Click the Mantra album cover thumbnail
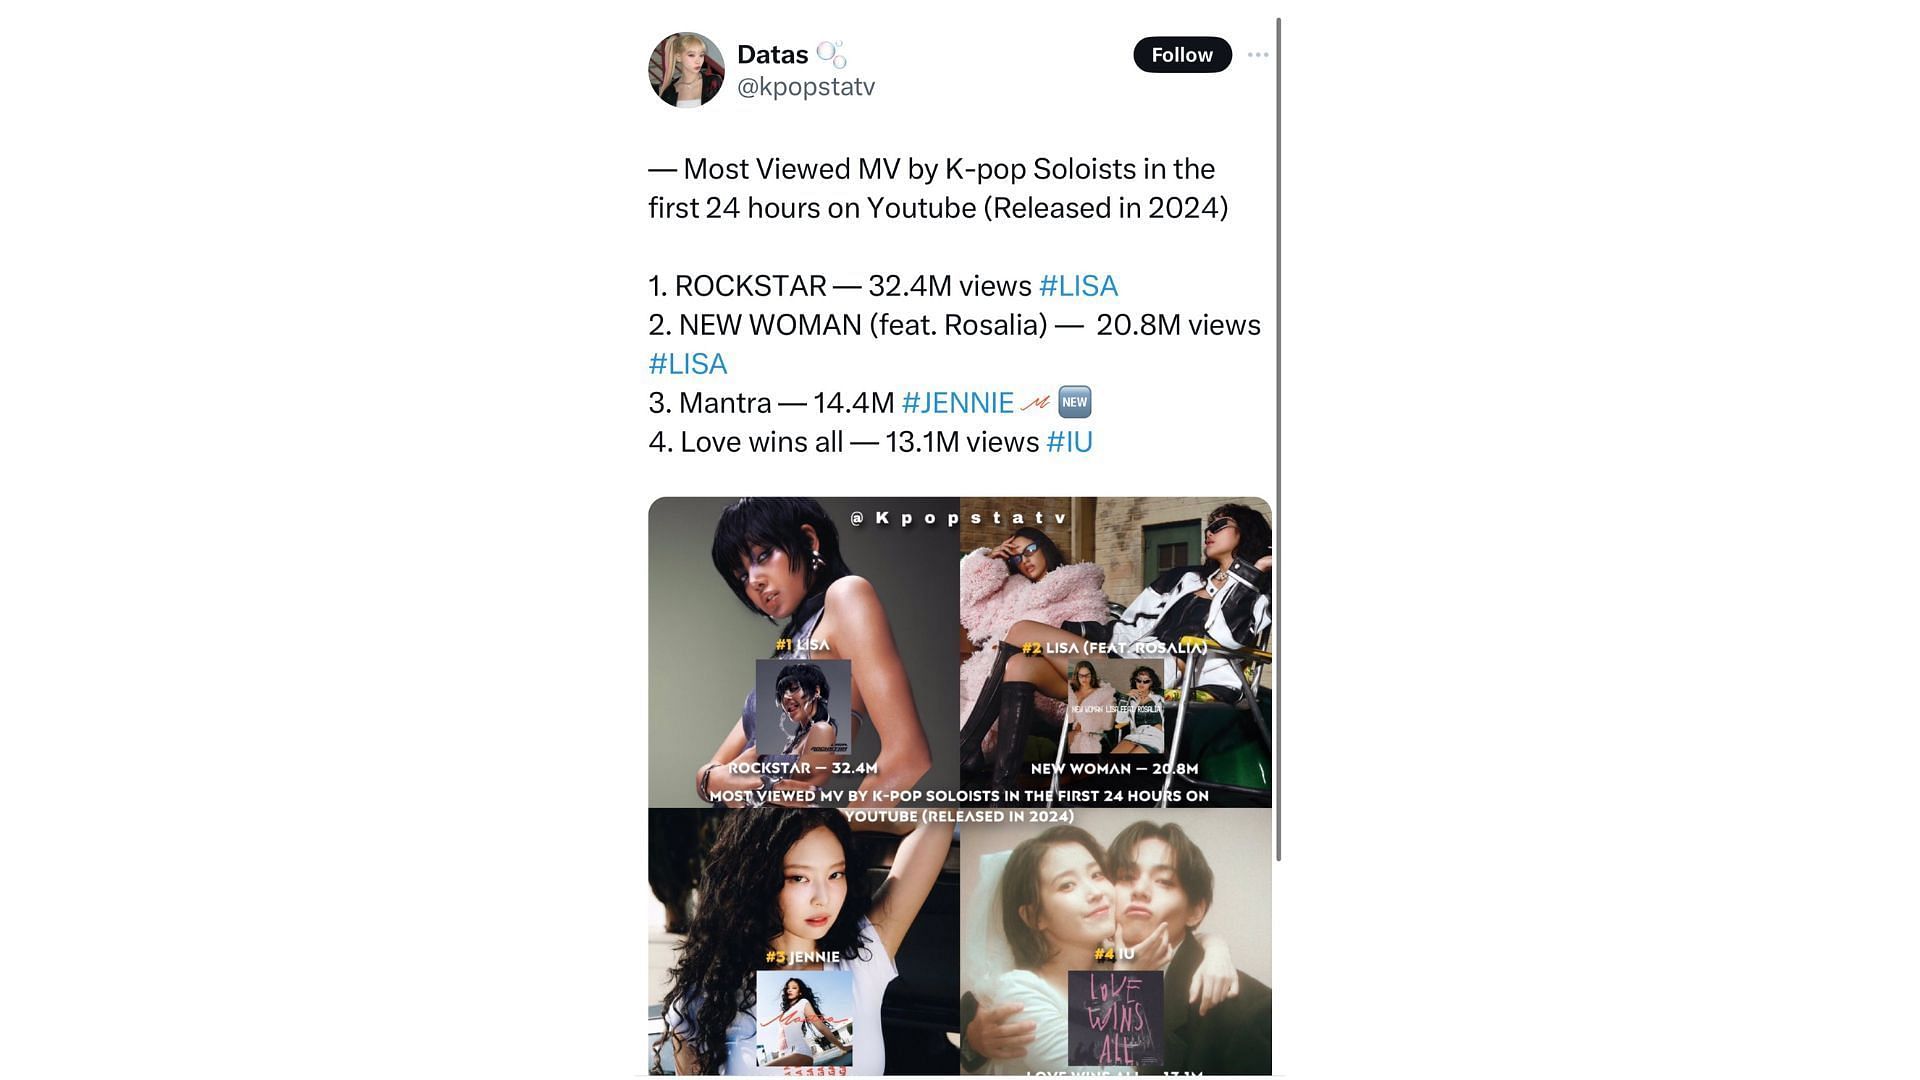This screenshot has width=1920, height=1080. click(x=804, y=1018)
